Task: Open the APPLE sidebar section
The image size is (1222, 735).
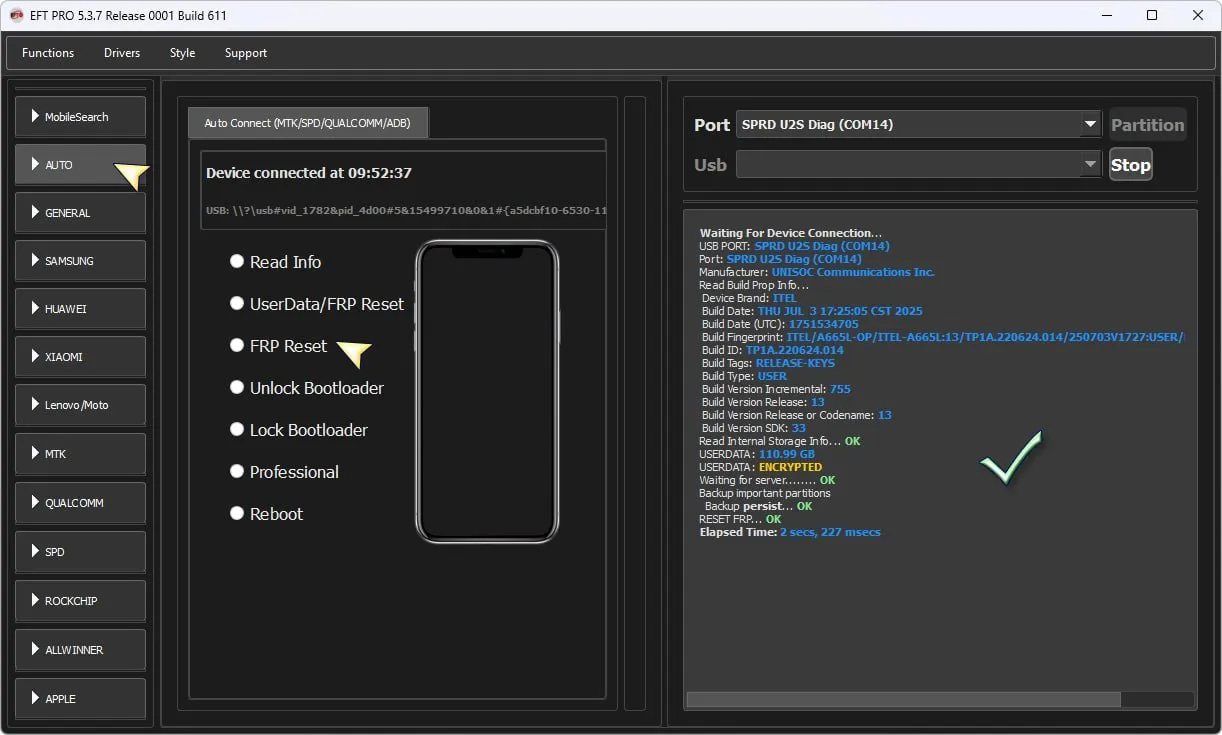Action: pyautogui.click(x=80, y=699)
